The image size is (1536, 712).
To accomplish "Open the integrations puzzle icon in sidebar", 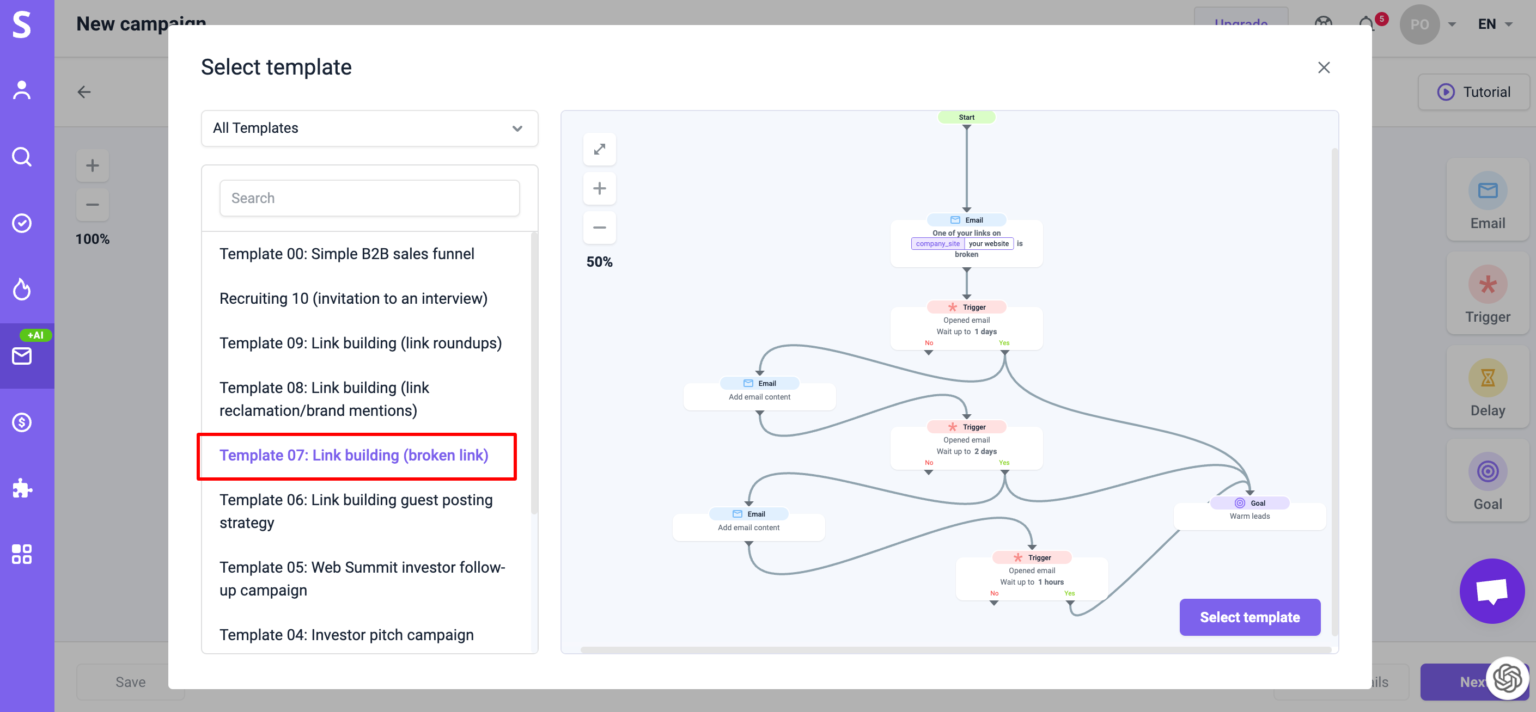I will coord(22,488).
